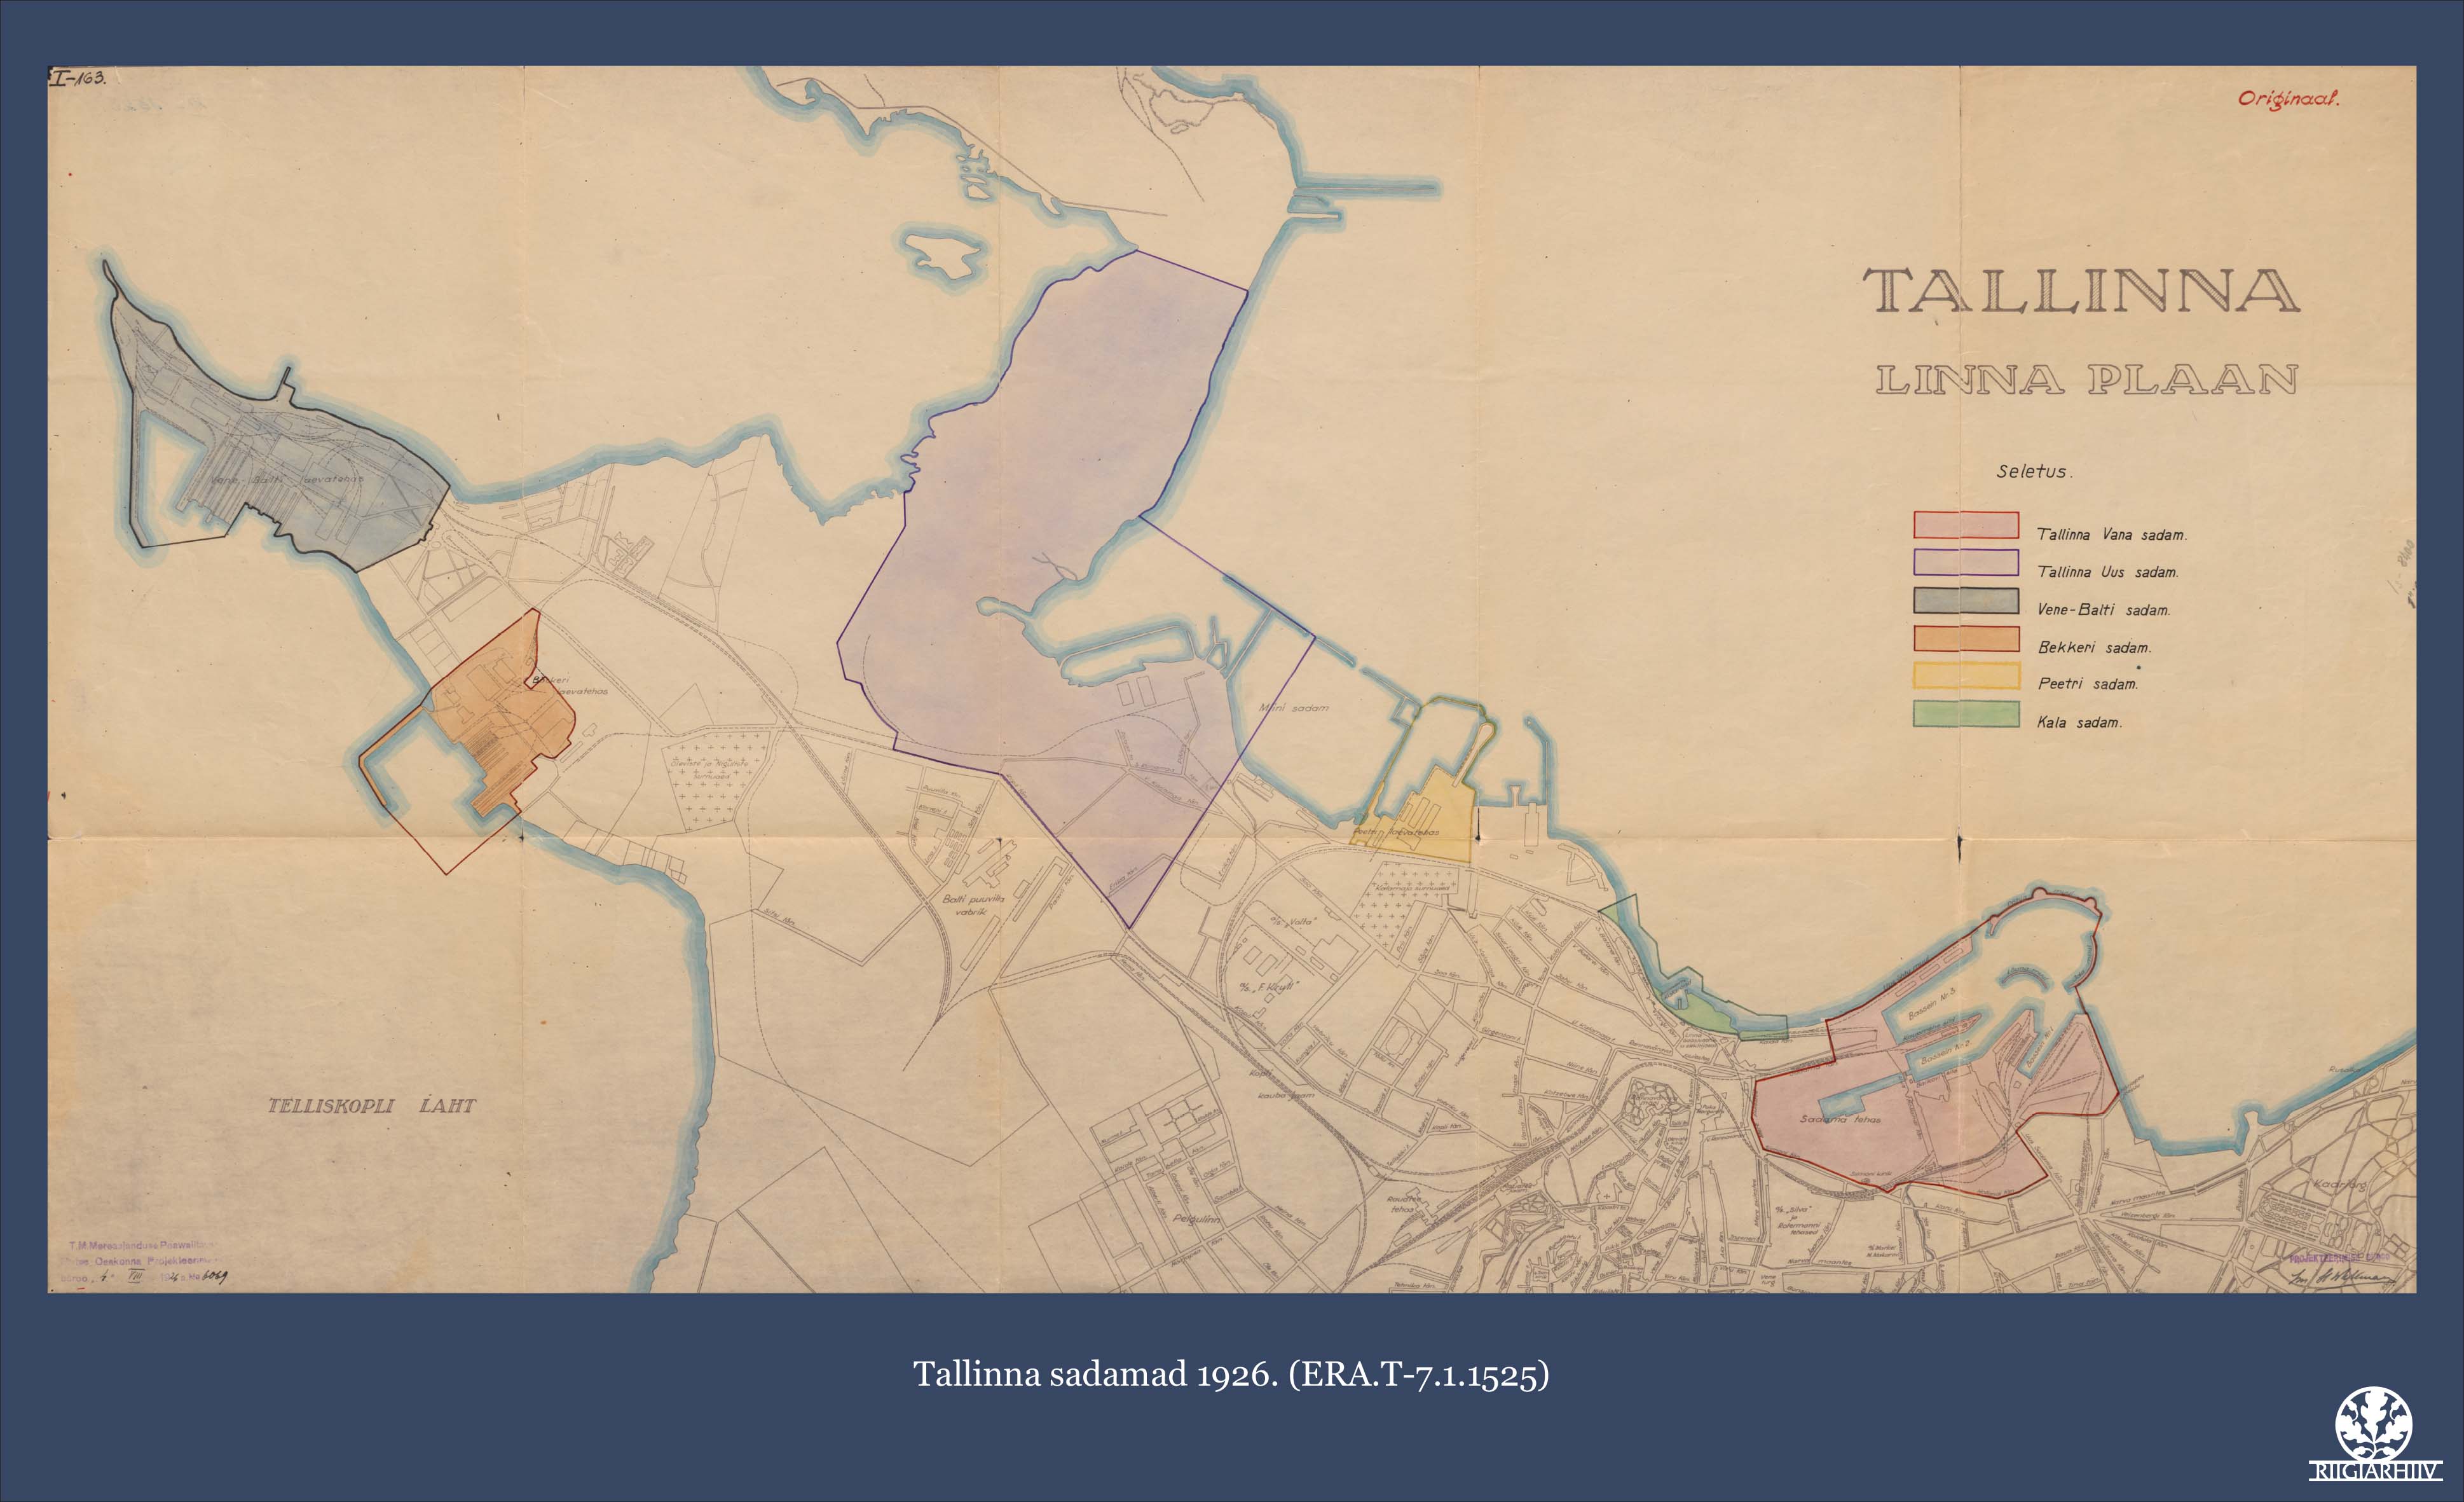Click the Miini sadam label on the map
Viewport: 2464px width, 1502px height.
click(1293, 708)
